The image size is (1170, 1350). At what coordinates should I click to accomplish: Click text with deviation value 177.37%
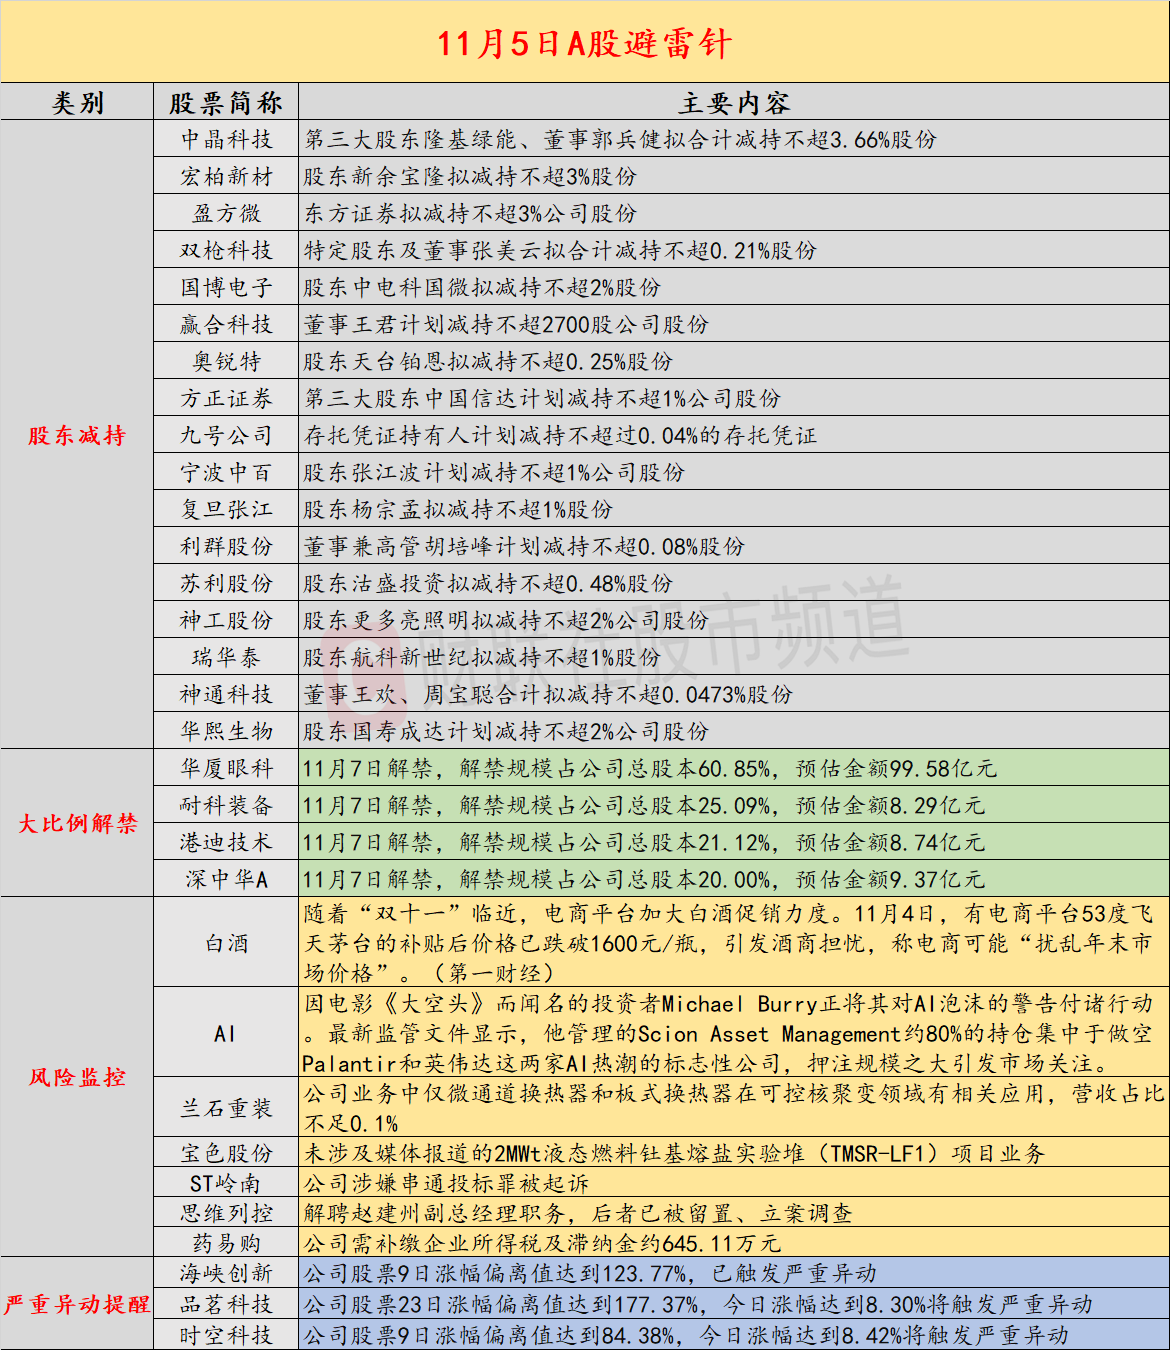(x=698, y=1304)
